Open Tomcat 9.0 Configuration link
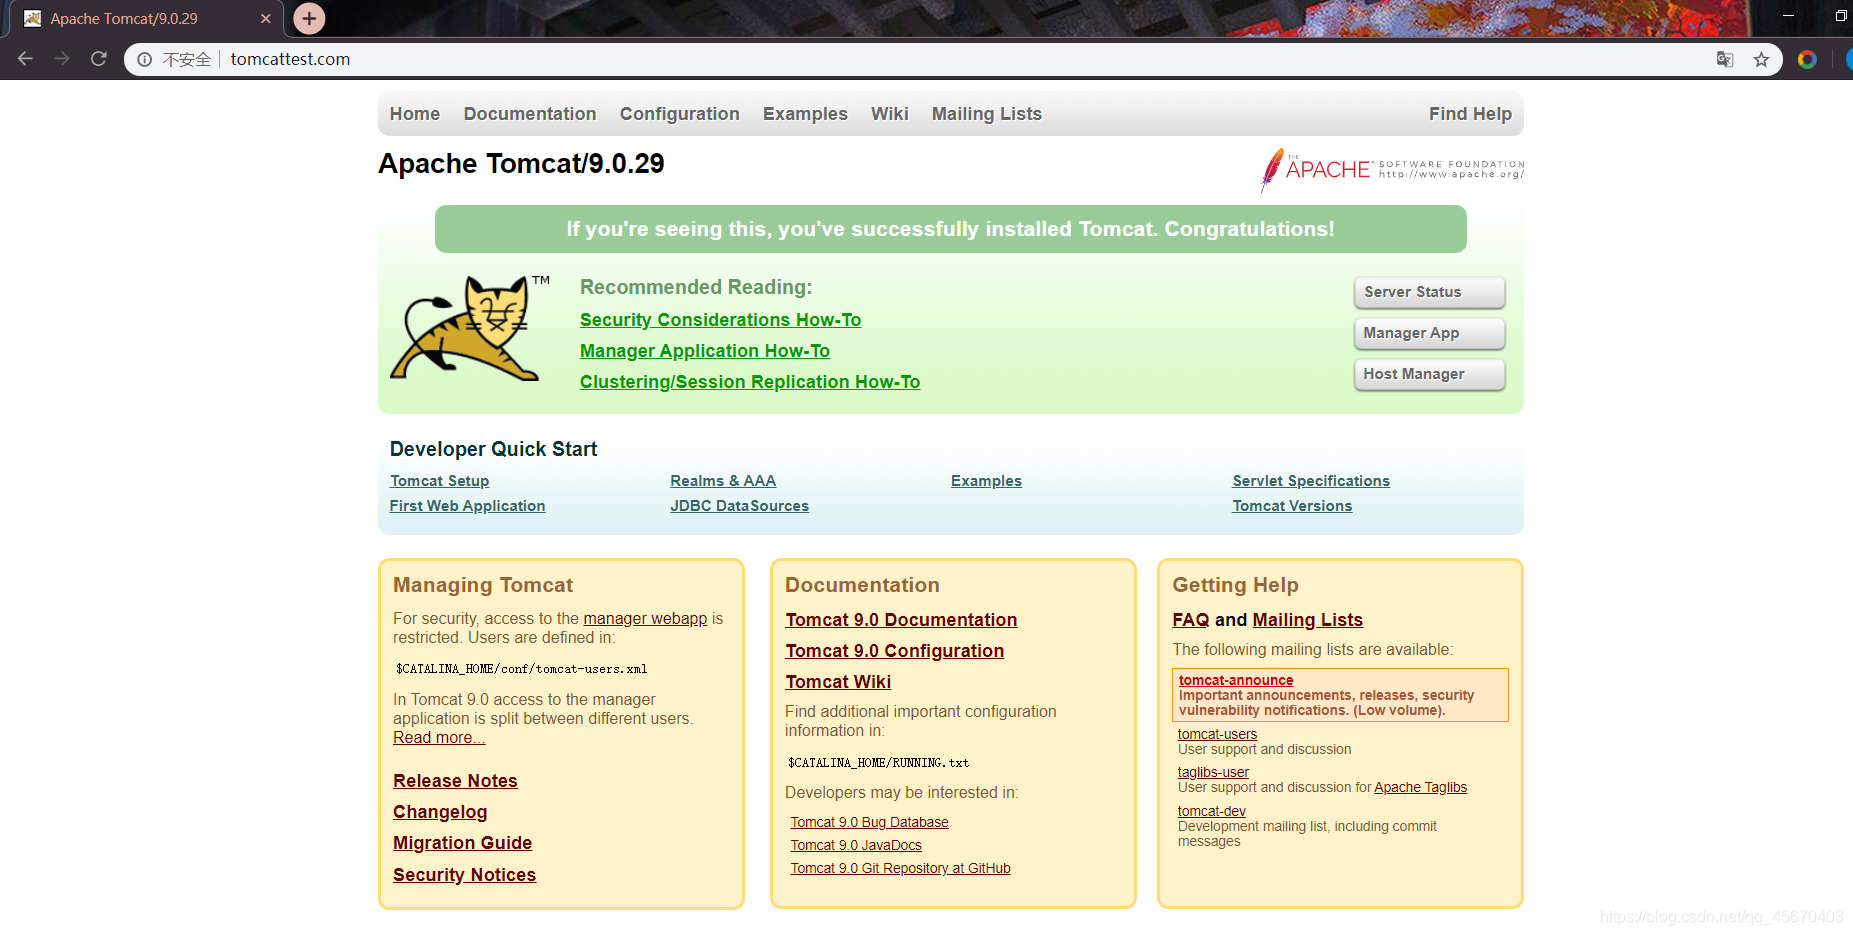The image size is (1853, 935). click(x=894, y=651)
